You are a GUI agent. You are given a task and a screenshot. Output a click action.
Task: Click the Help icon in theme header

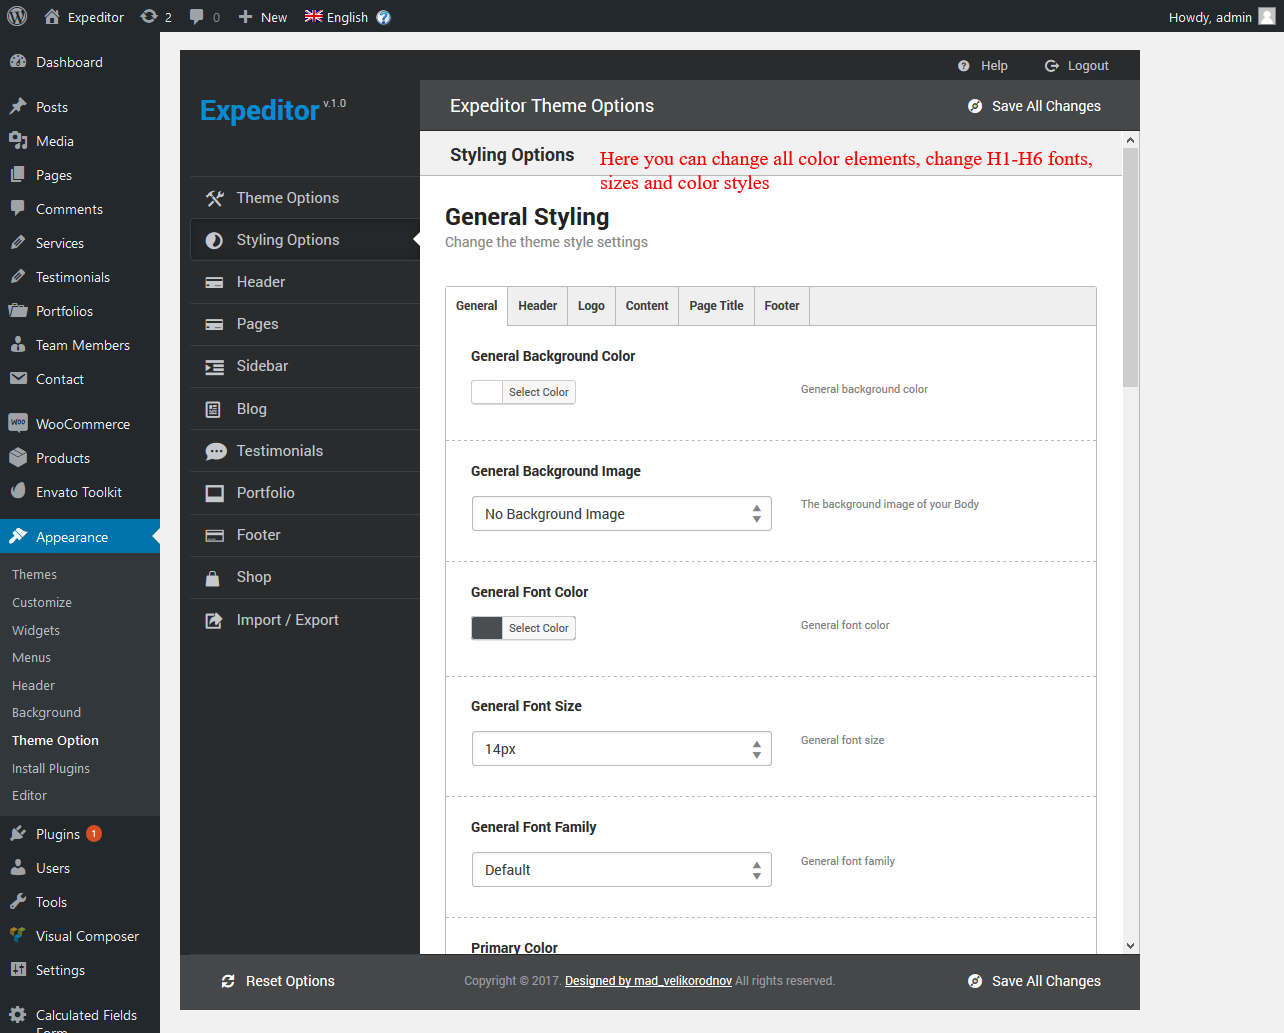963,66
